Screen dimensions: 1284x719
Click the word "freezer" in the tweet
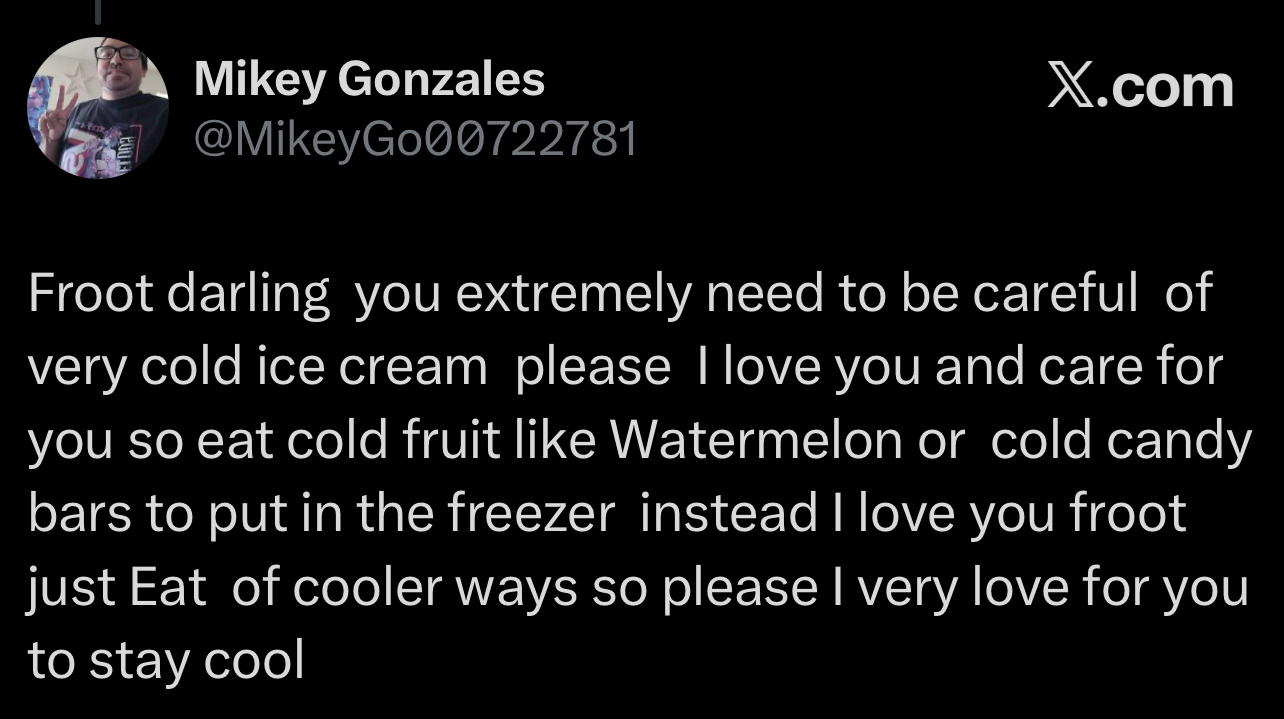click(x=530, y=514)
